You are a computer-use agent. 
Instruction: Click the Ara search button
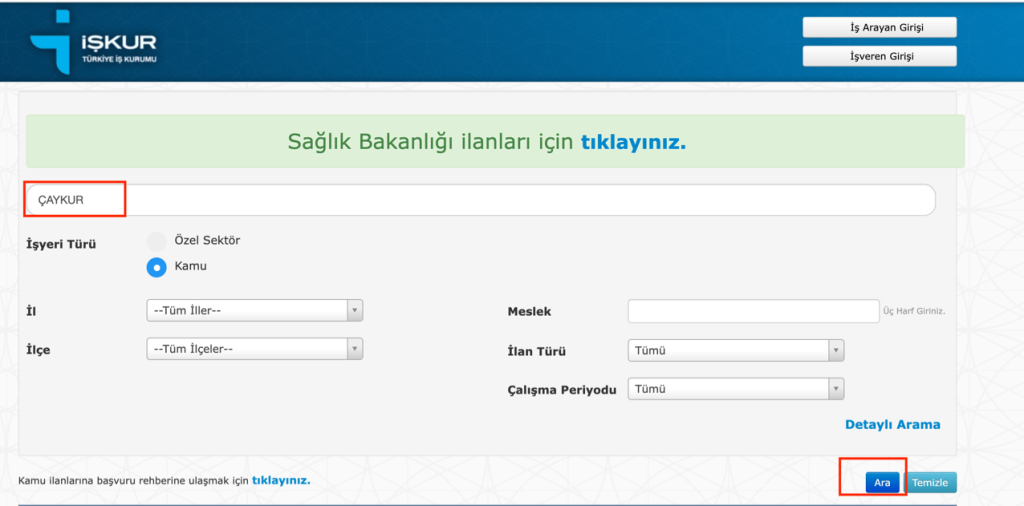[x=882, y=482]
